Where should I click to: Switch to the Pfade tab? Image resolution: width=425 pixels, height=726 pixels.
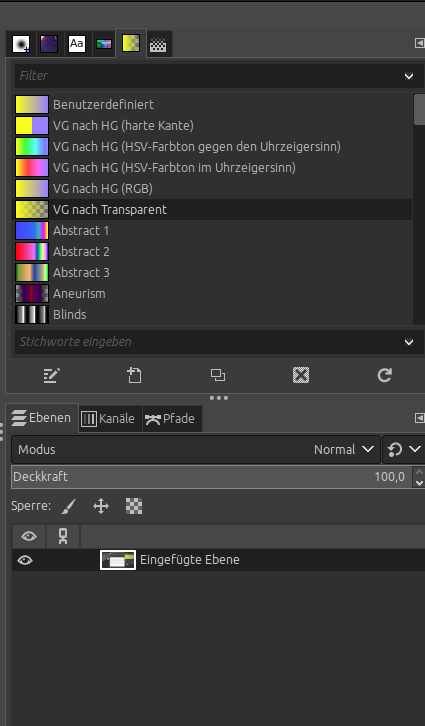[172, 419]
